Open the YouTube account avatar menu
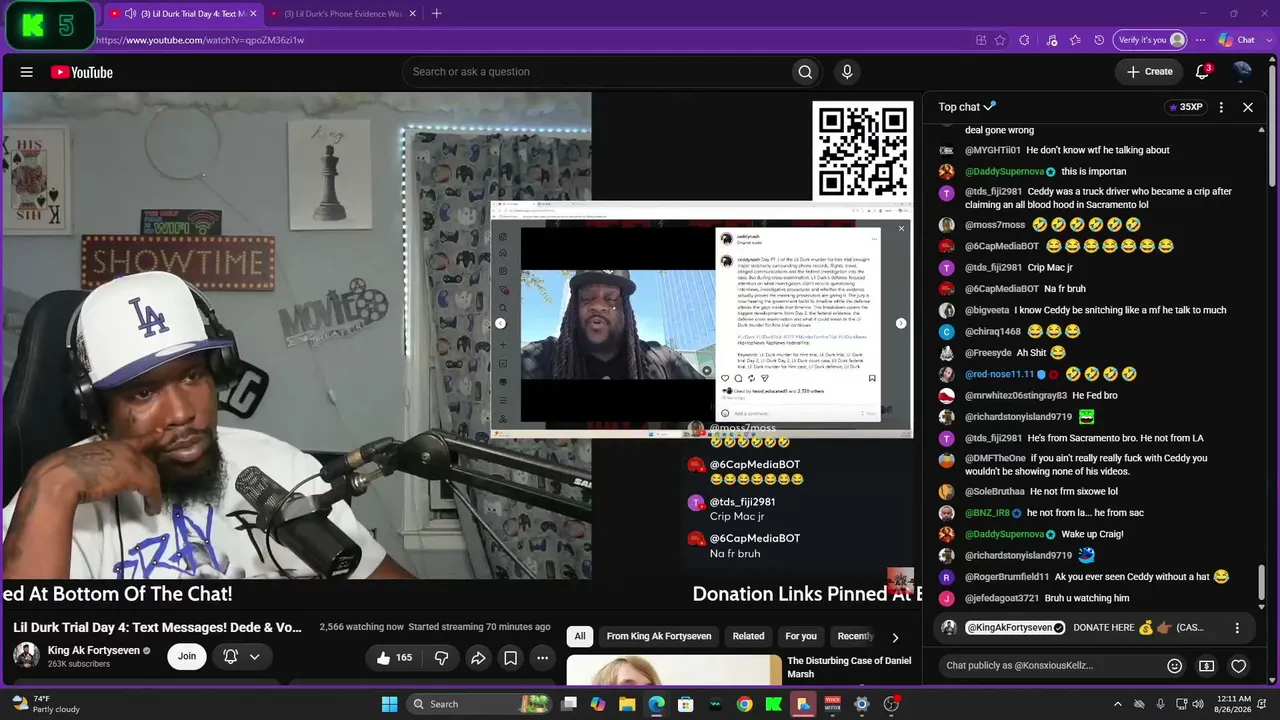 tap(1243, 72)
